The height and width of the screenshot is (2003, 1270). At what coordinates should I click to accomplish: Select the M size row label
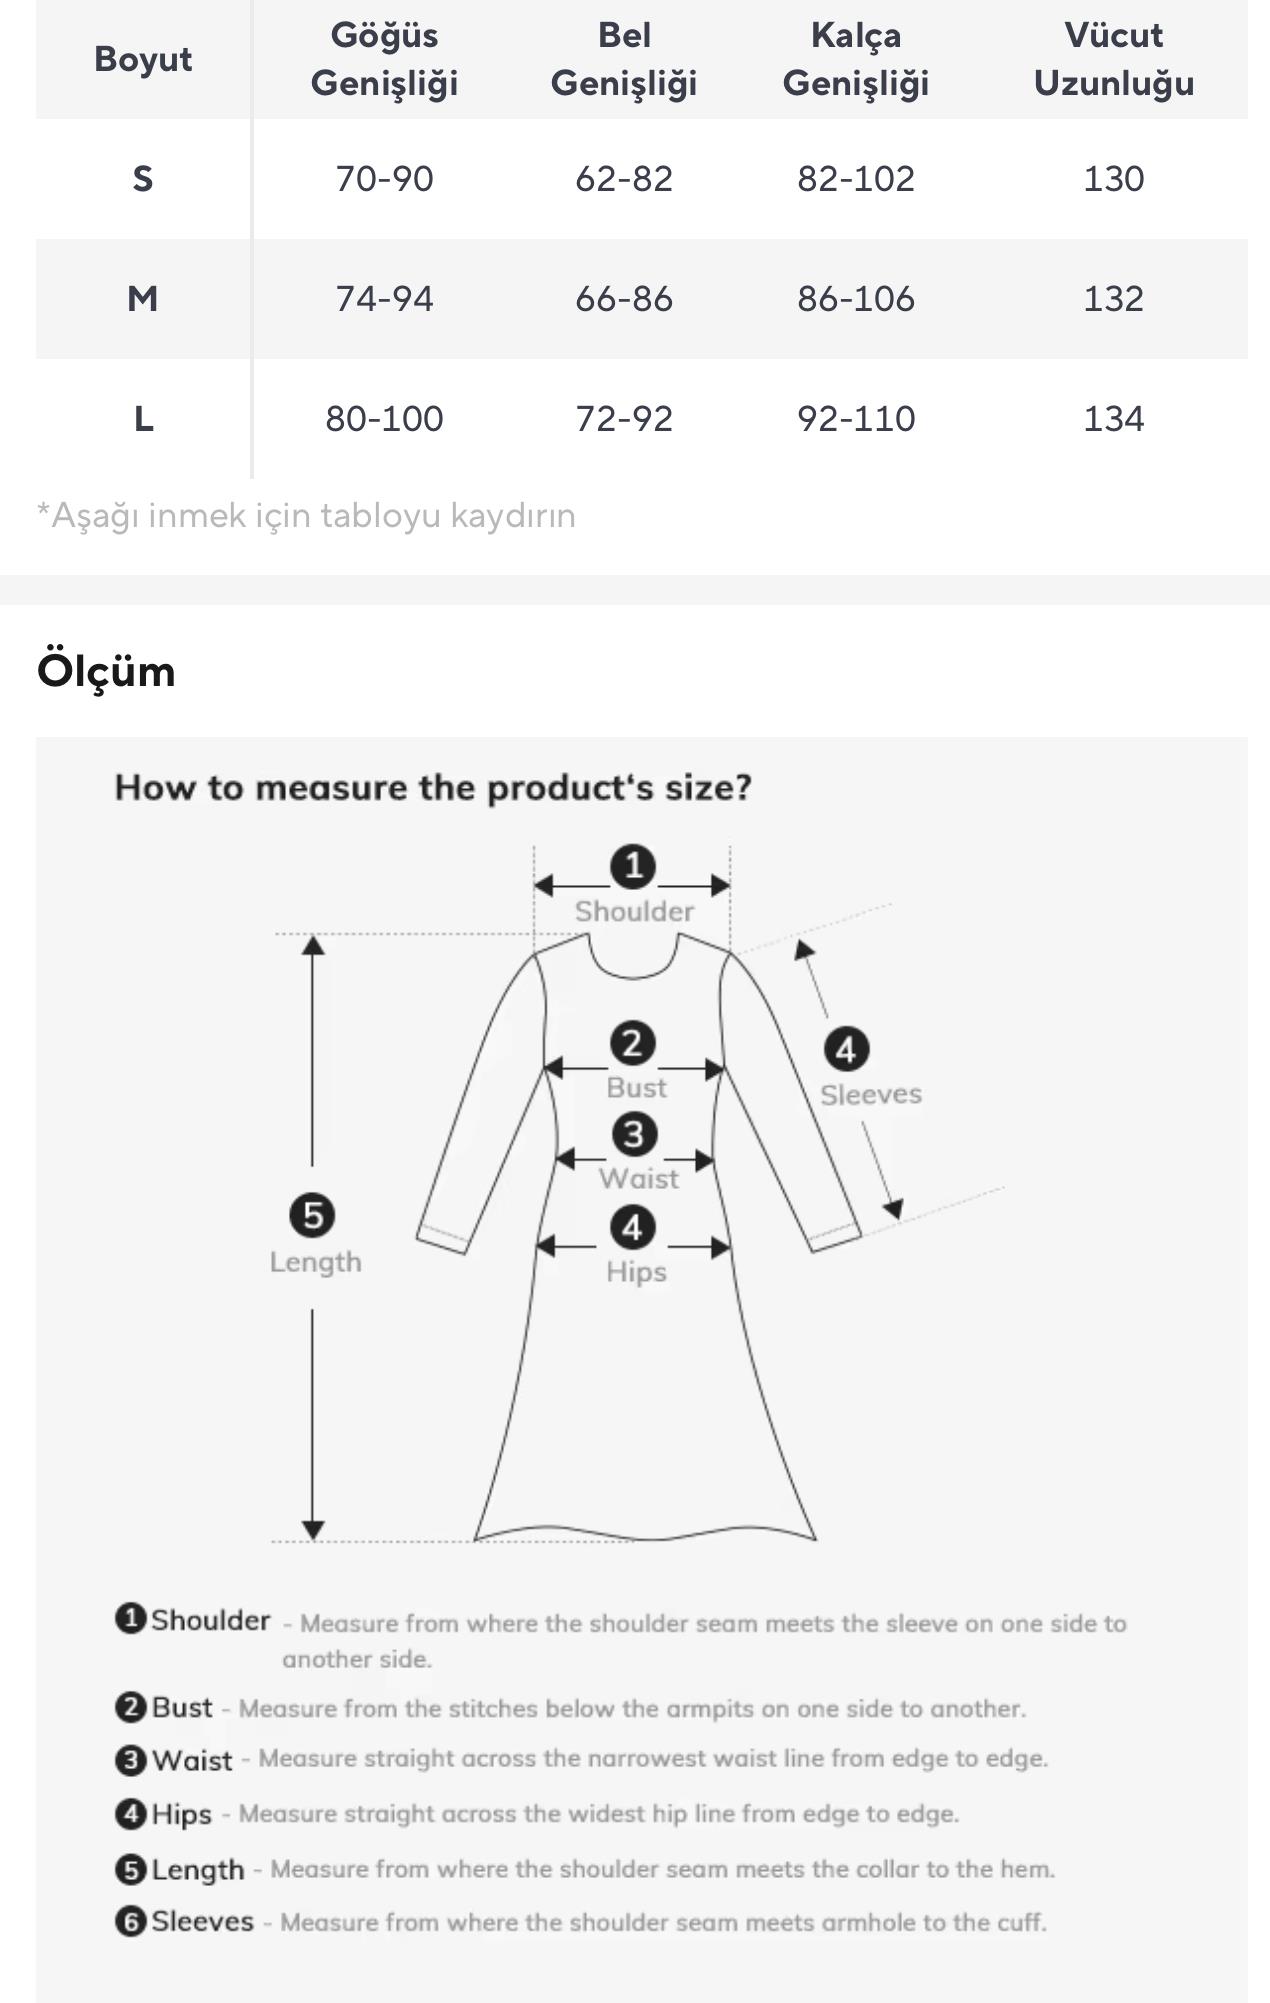(143, 299)
